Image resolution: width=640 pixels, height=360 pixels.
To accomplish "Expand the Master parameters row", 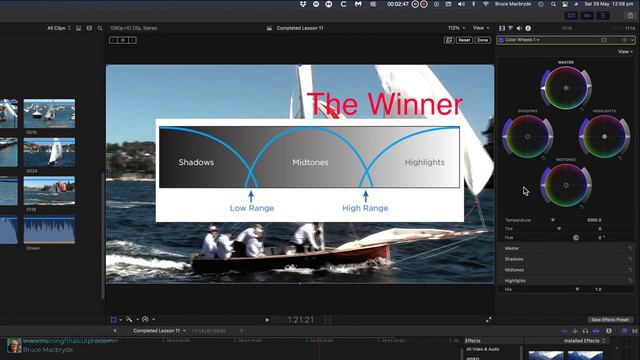I will pyautogui.click(x=566, y=248).
